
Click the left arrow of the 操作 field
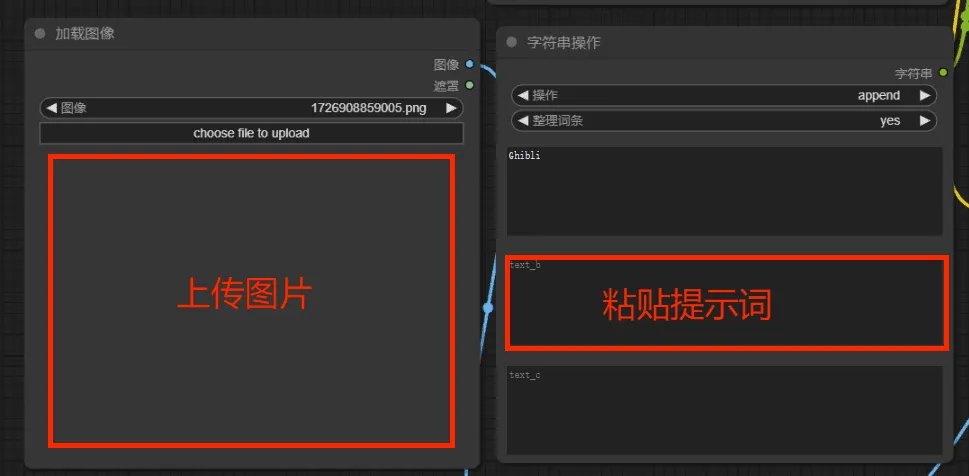tap(521, 95)
